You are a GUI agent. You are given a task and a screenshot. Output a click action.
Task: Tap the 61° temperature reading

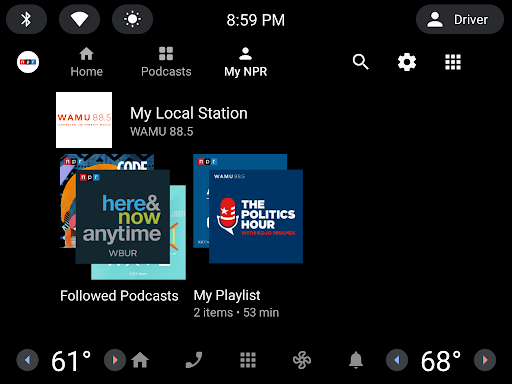click(71, 361)
